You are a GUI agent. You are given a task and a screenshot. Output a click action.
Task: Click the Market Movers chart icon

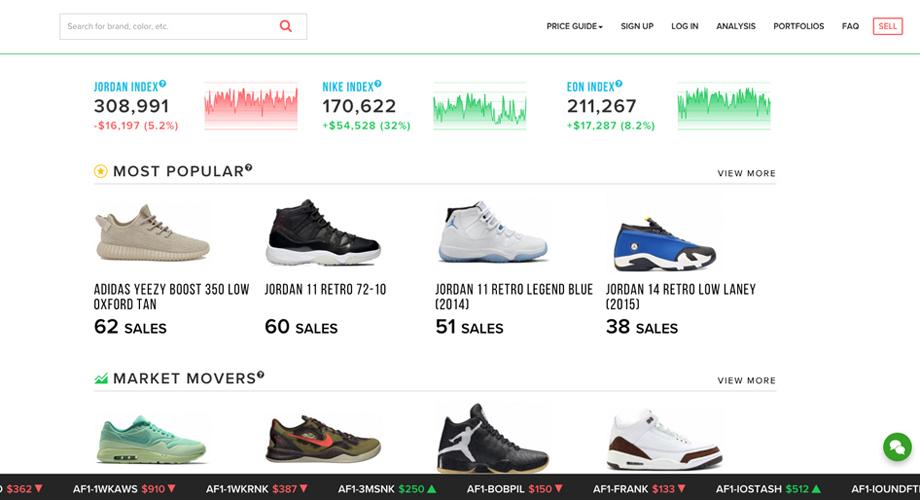tap(101, 379)
